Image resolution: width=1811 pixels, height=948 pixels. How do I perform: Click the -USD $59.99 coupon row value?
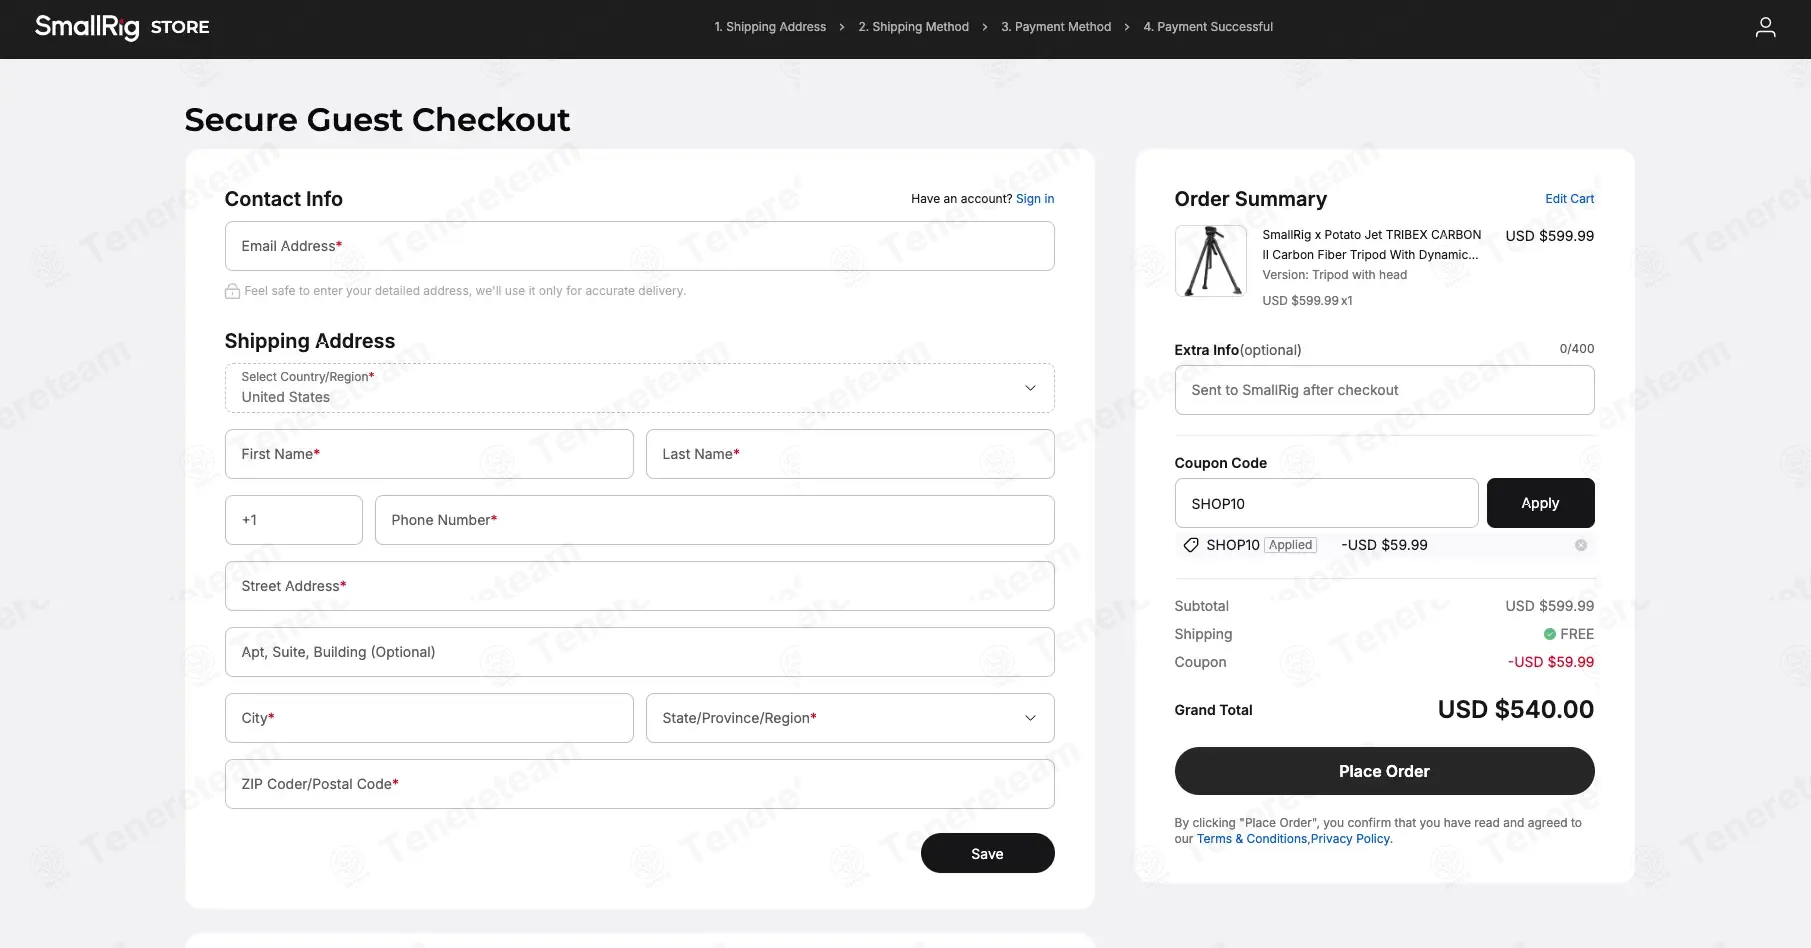[1551, 662]
